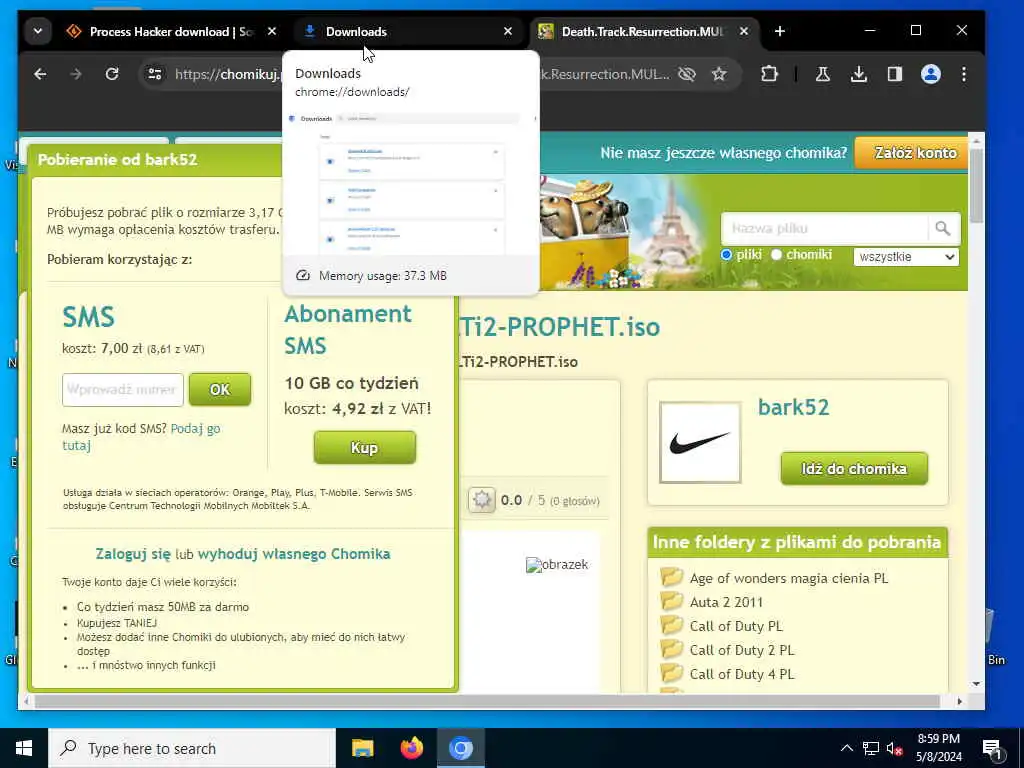
Task: Open the Chrome profile avatar
Action: (x=931, y=74)
